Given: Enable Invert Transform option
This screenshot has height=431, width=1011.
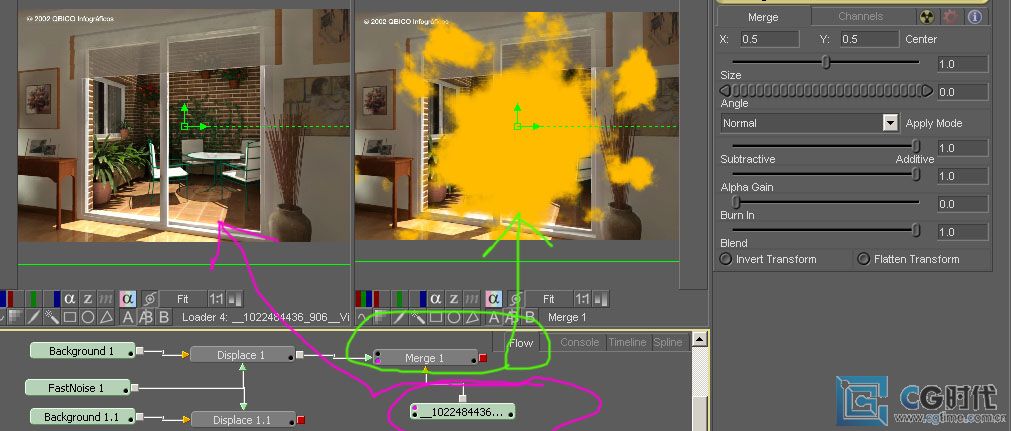Looking at the screenshot, I should (x=726, y=259).
